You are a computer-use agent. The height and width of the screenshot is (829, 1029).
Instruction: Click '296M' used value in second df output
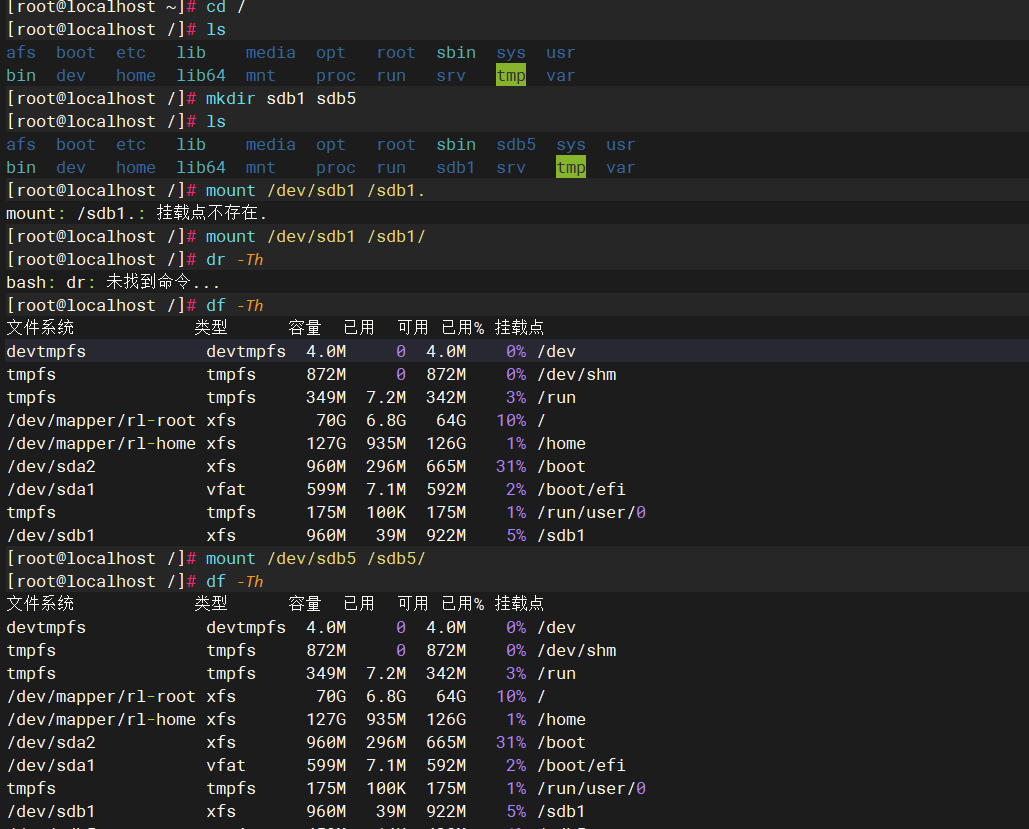coord(386,742)
